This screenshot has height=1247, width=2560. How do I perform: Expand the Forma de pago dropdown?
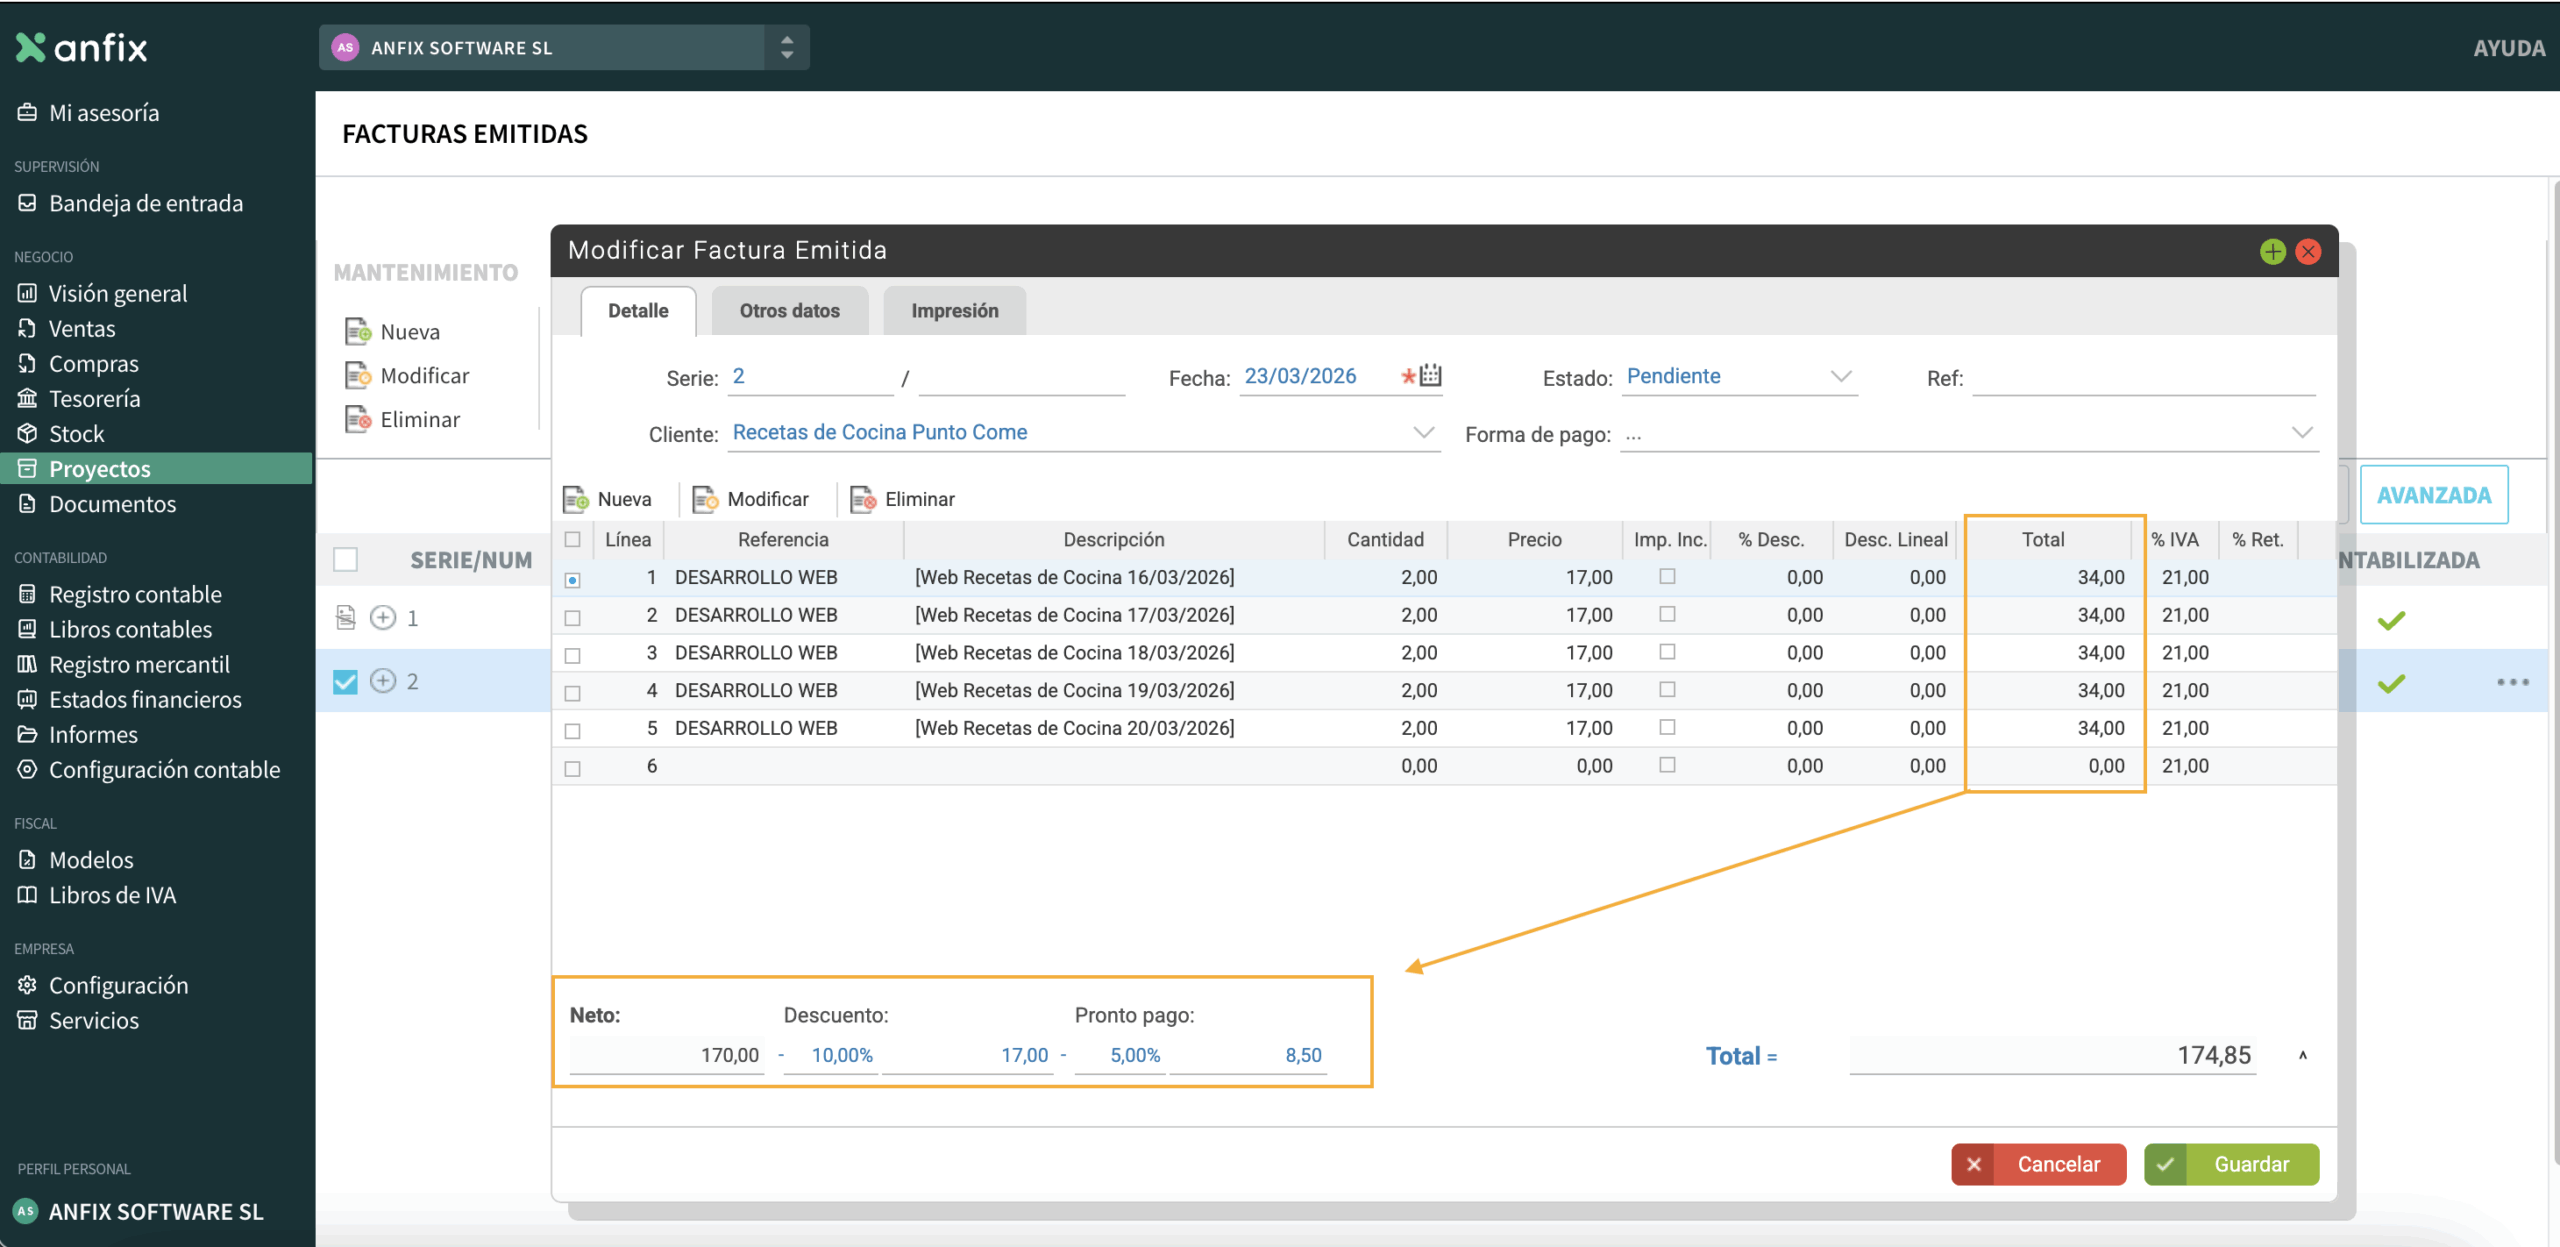point(2302,432)
